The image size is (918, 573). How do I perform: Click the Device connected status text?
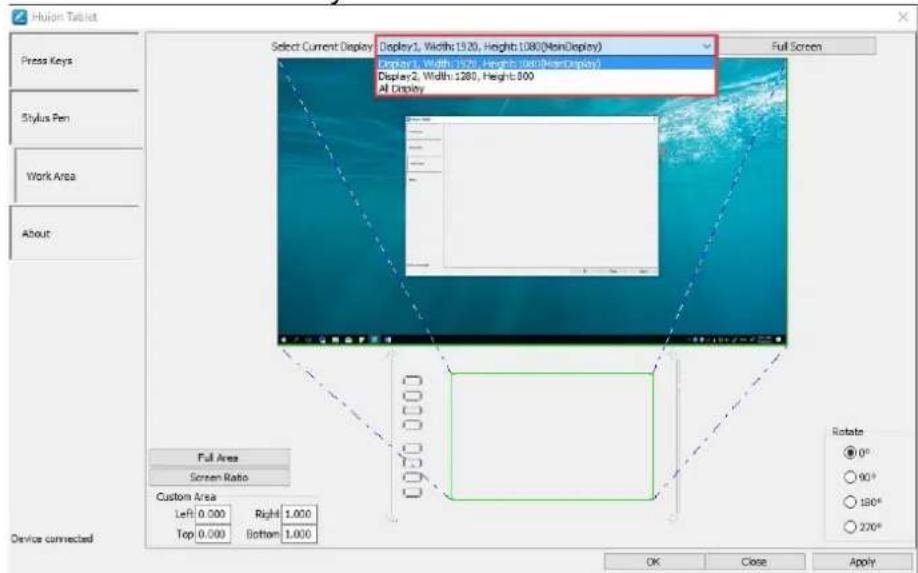[x=52, y=538]
